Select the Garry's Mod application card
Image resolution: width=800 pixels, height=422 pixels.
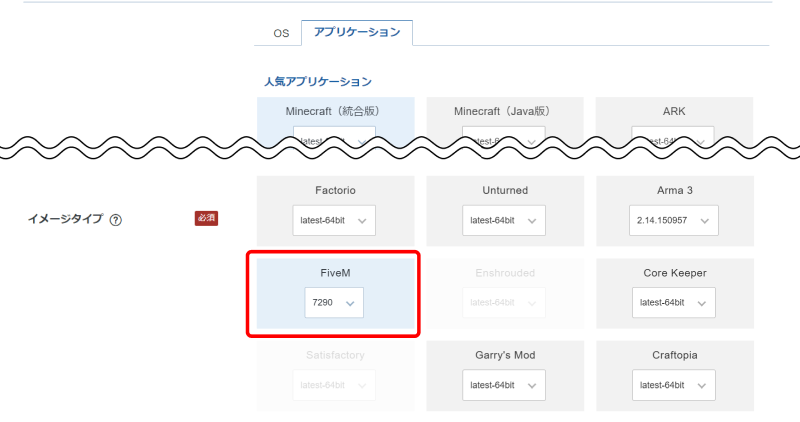click(x=505, y=376)
